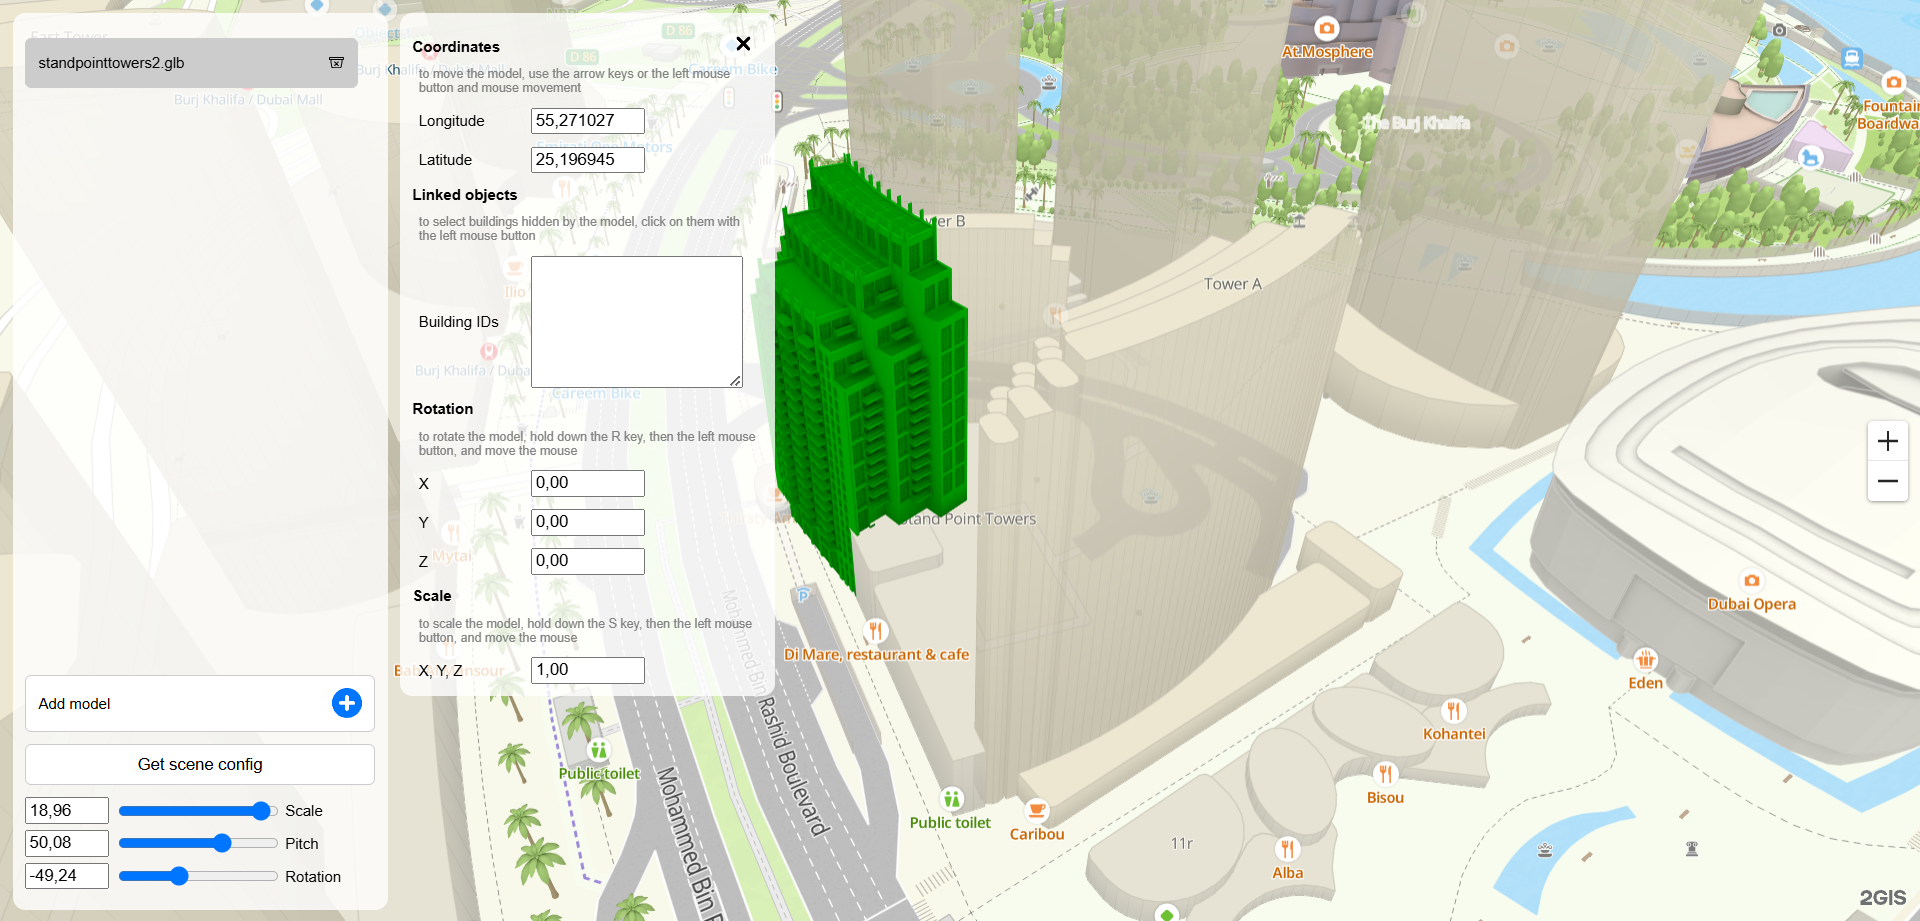The height and width of the screenshot is (921, 1920).
Task: Click the At.Mosphere camera marker
Action: 1326,29
